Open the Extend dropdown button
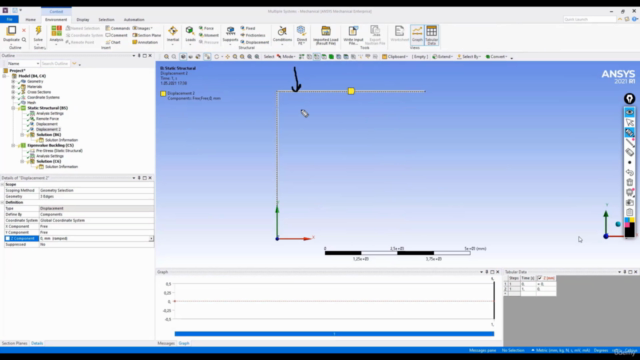This screenshot has height=360, width=640. pyautogui.click(x=442, y=57)
